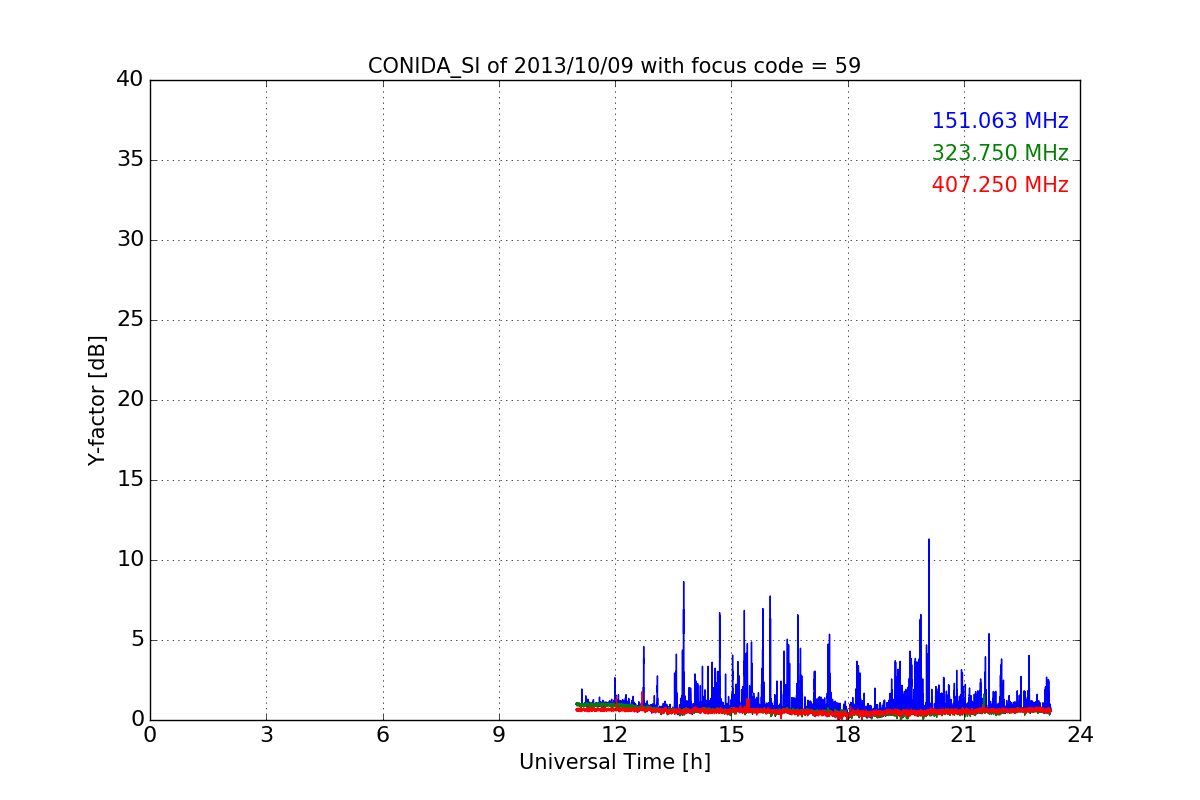Click the y-axis tick label 30
Viewport: 1200px width, 800px height.
pyautogui.click(x=130, y=240)
